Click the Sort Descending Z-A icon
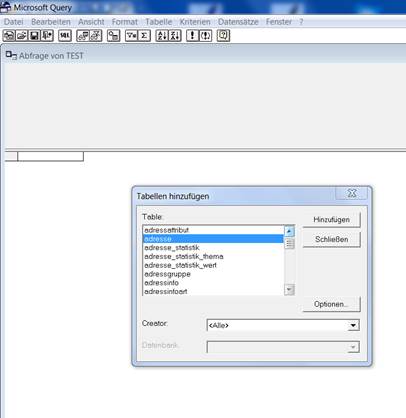The width and height of the screenshot is (406, 418). pyautogui.click(x=175, y=35)
